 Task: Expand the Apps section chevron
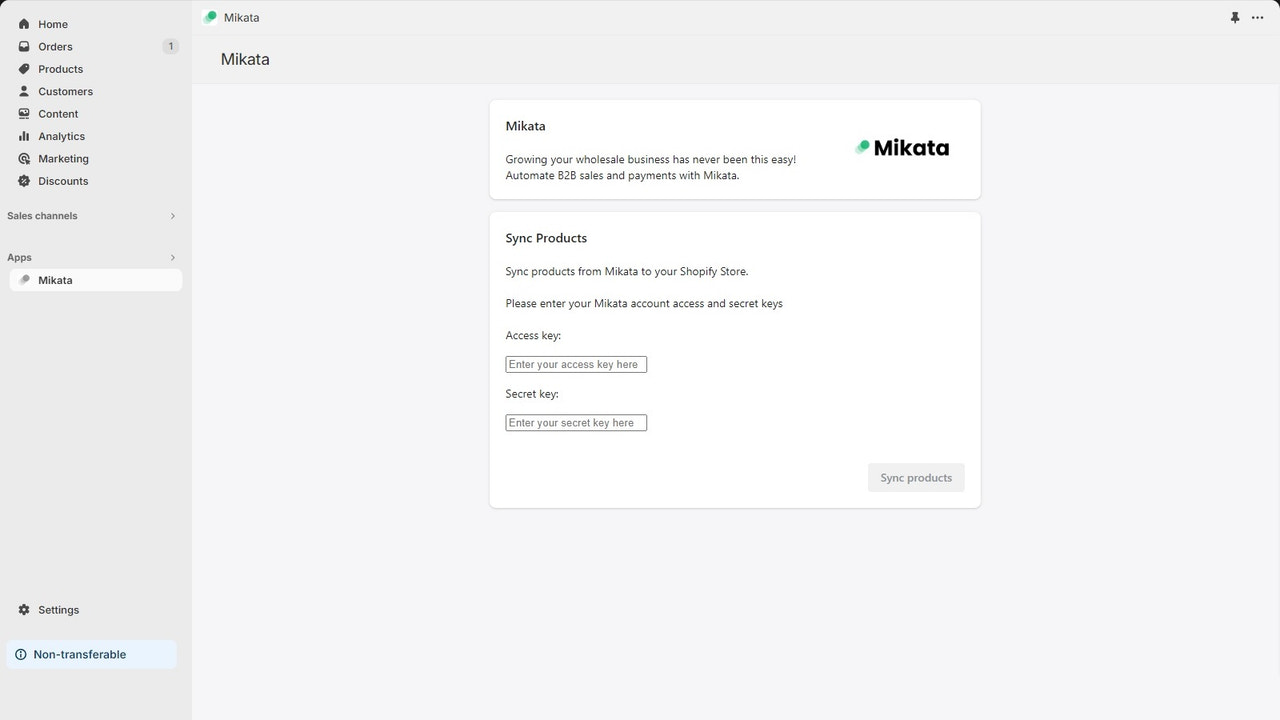[x=172, y=258]
